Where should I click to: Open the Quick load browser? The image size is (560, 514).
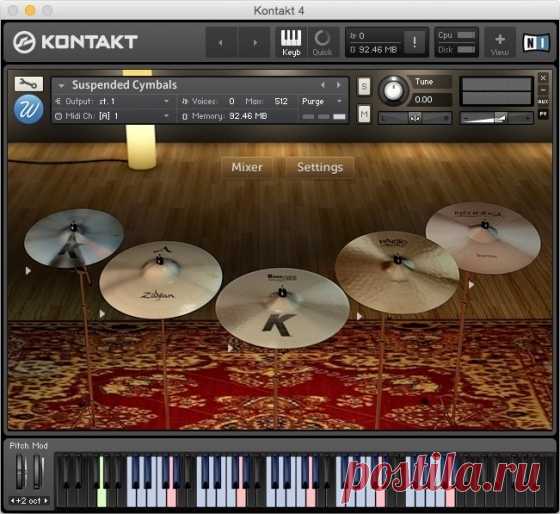pyautogui.click(x=322, y=43)
